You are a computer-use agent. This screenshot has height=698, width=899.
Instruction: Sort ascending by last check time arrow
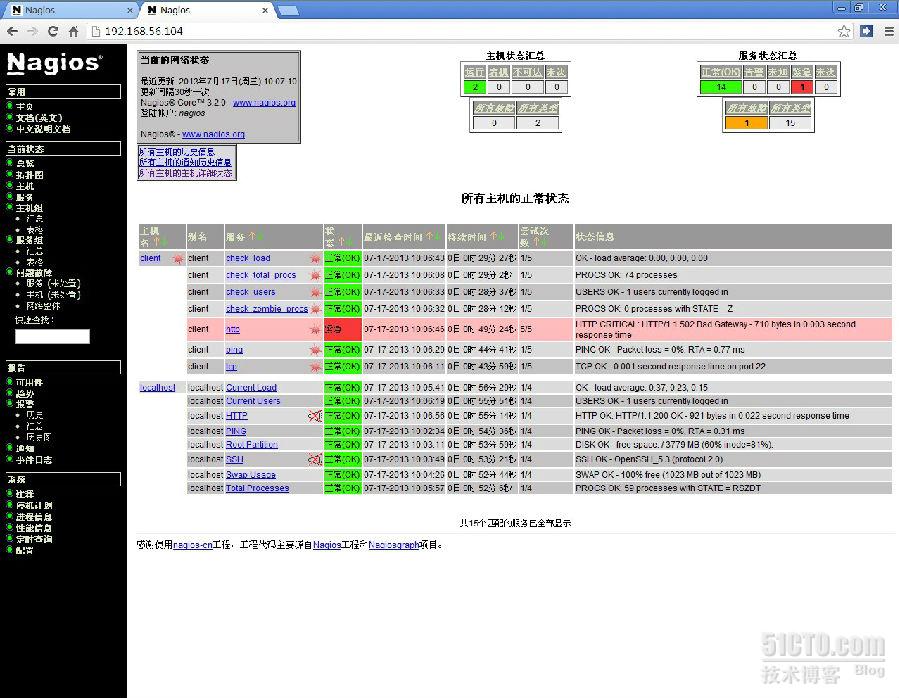428,236
